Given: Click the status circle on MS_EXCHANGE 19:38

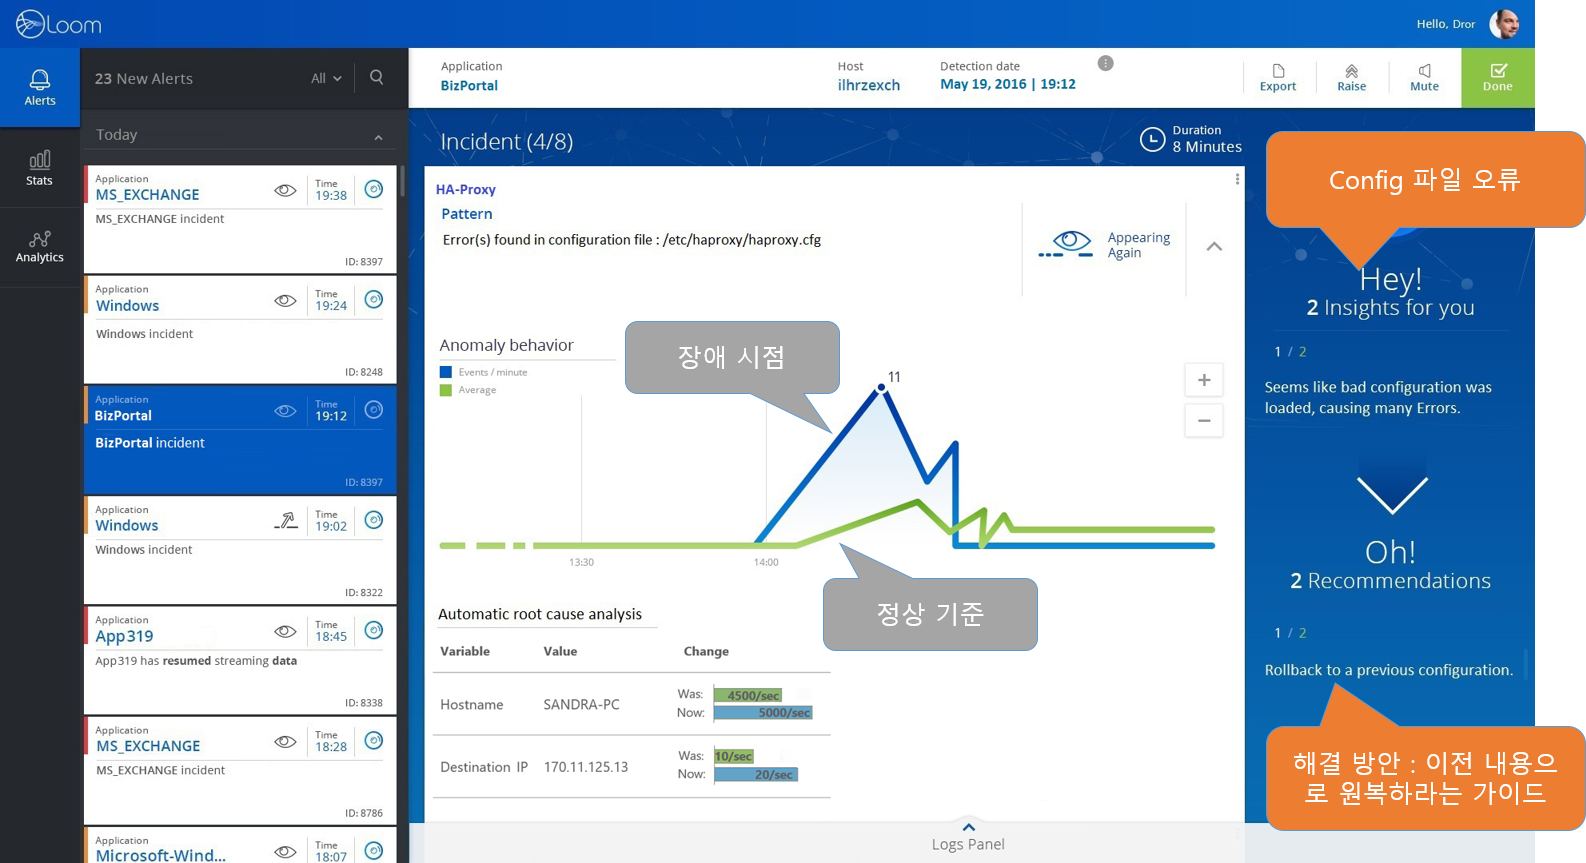Looking at the screenshot, I should (374, 189).
